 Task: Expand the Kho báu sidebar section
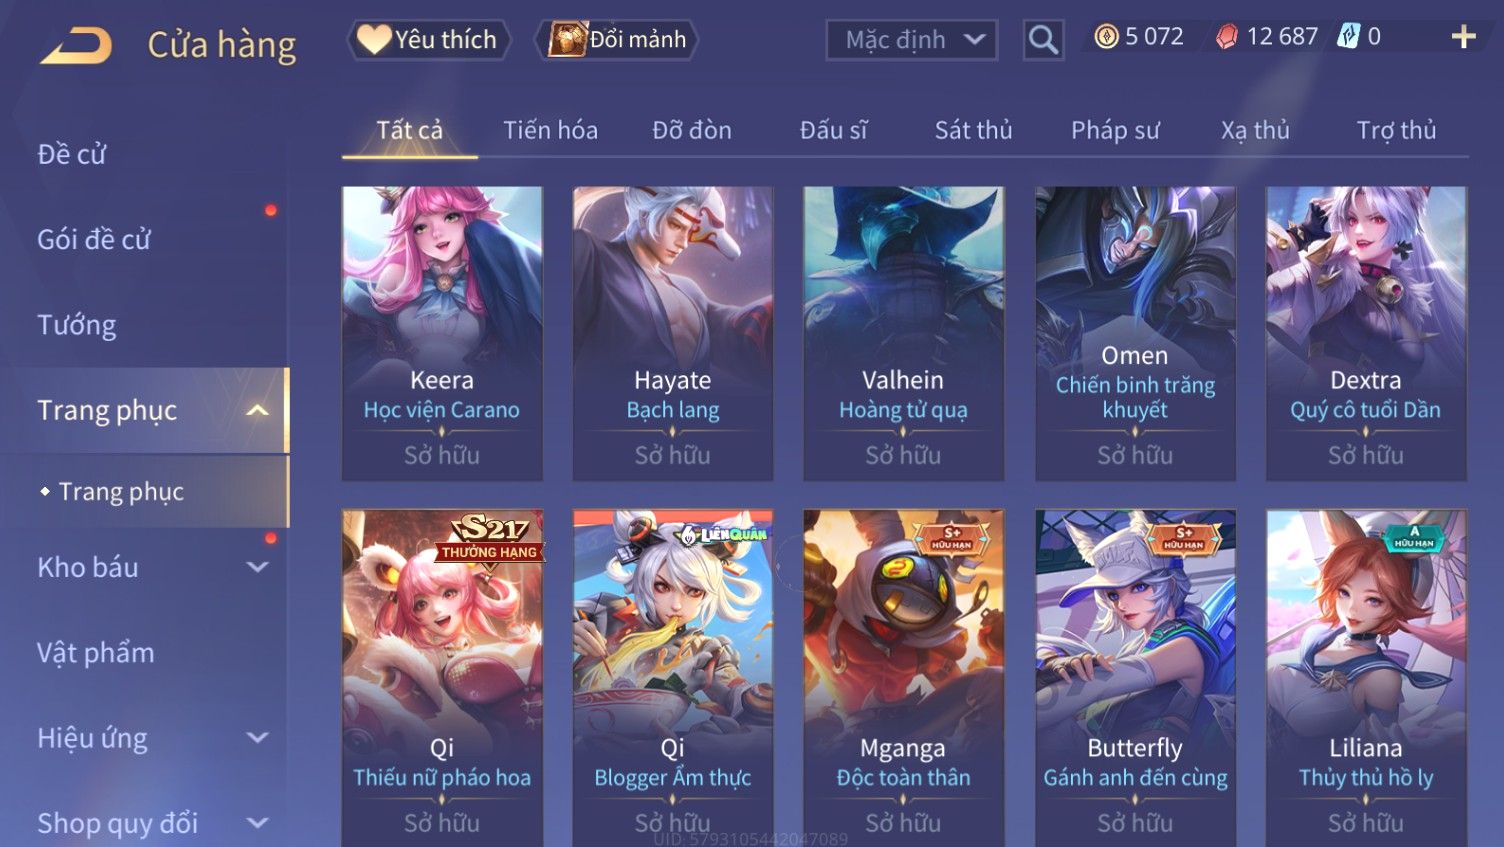tap(257, 567)
